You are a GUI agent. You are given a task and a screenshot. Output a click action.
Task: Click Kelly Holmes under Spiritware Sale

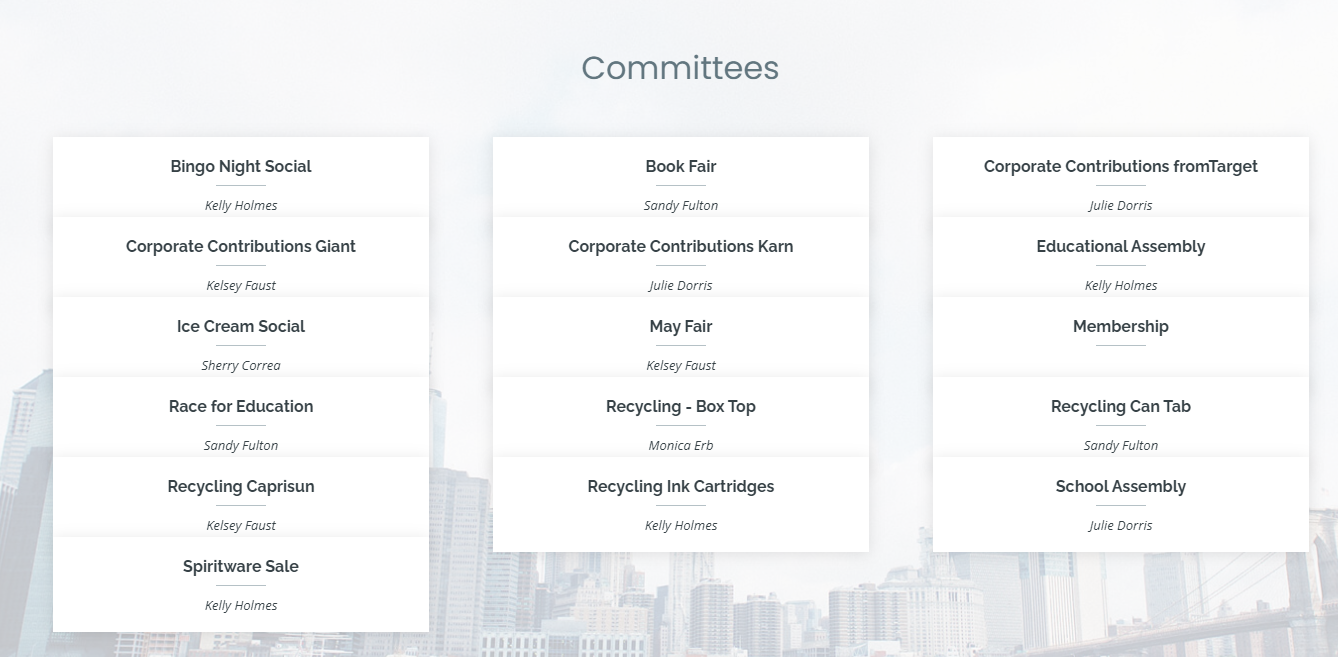point(241,605)
